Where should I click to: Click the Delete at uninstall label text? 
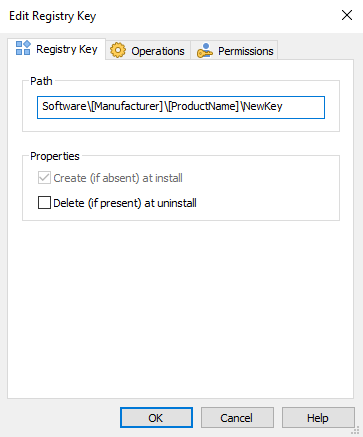125,203
